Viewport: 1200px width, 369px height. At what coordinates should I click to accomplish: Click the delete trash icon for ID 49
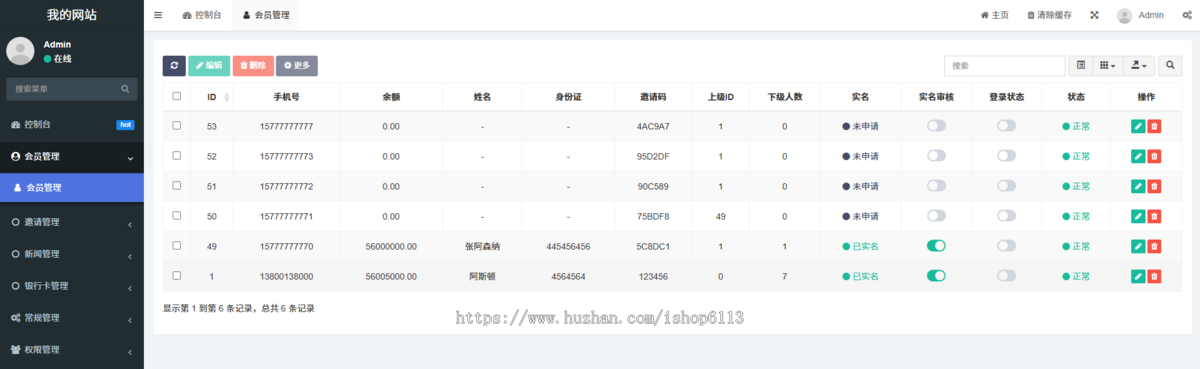coord(1154,246)
